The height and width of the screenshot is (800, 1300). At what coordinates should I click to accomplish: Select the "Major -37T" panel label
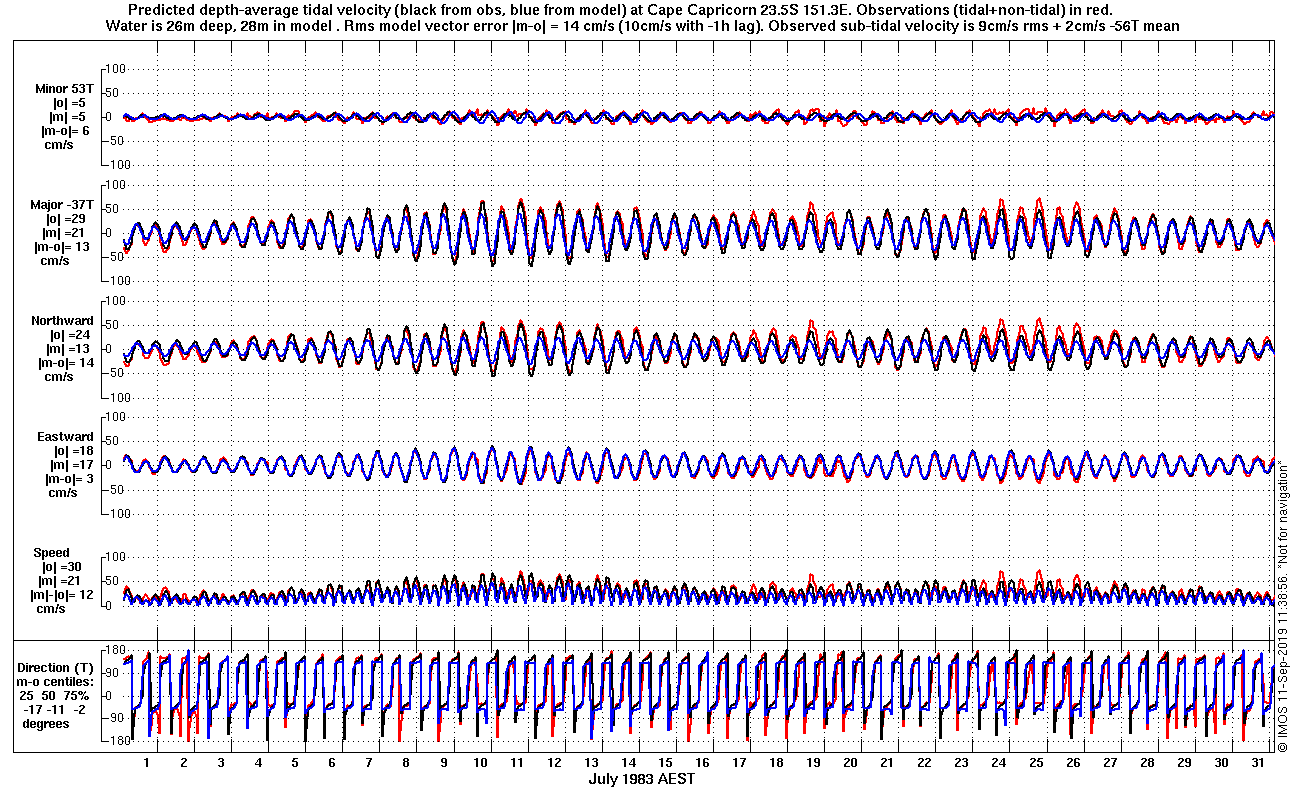pyautogui.click(x=62, y=205)
